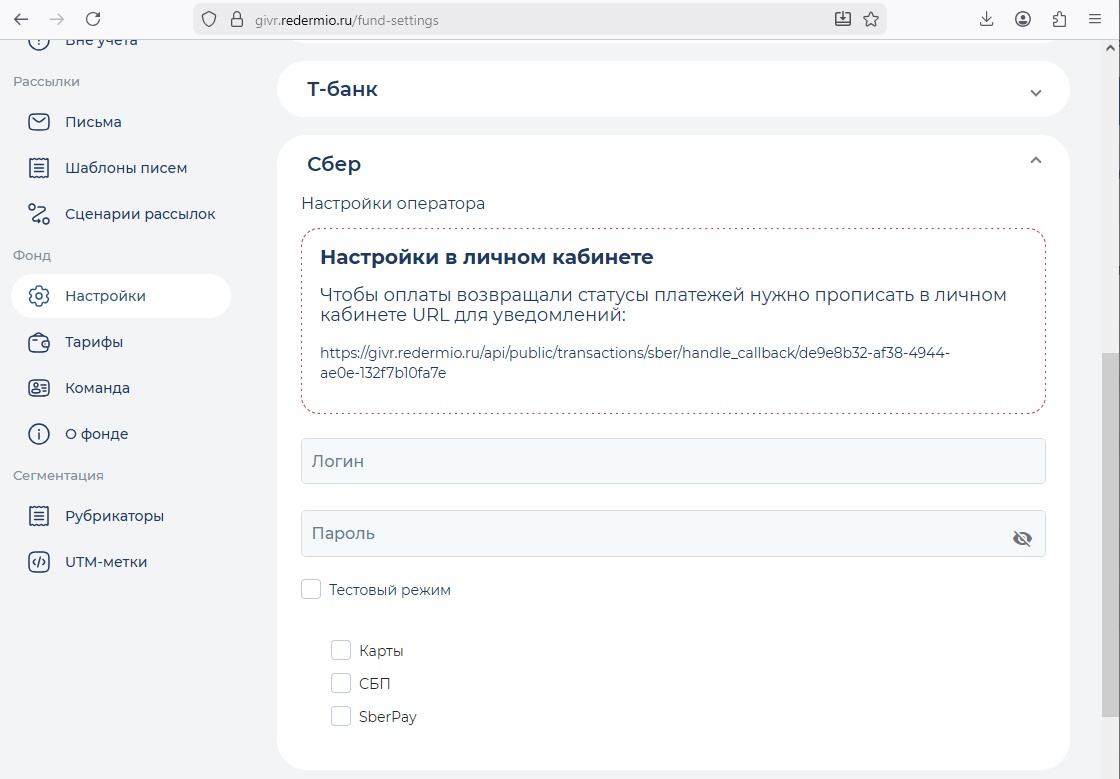Screen dimensions: 1120x779
Task: Click the envelope icon for Письма
Action: click(39, 122)
